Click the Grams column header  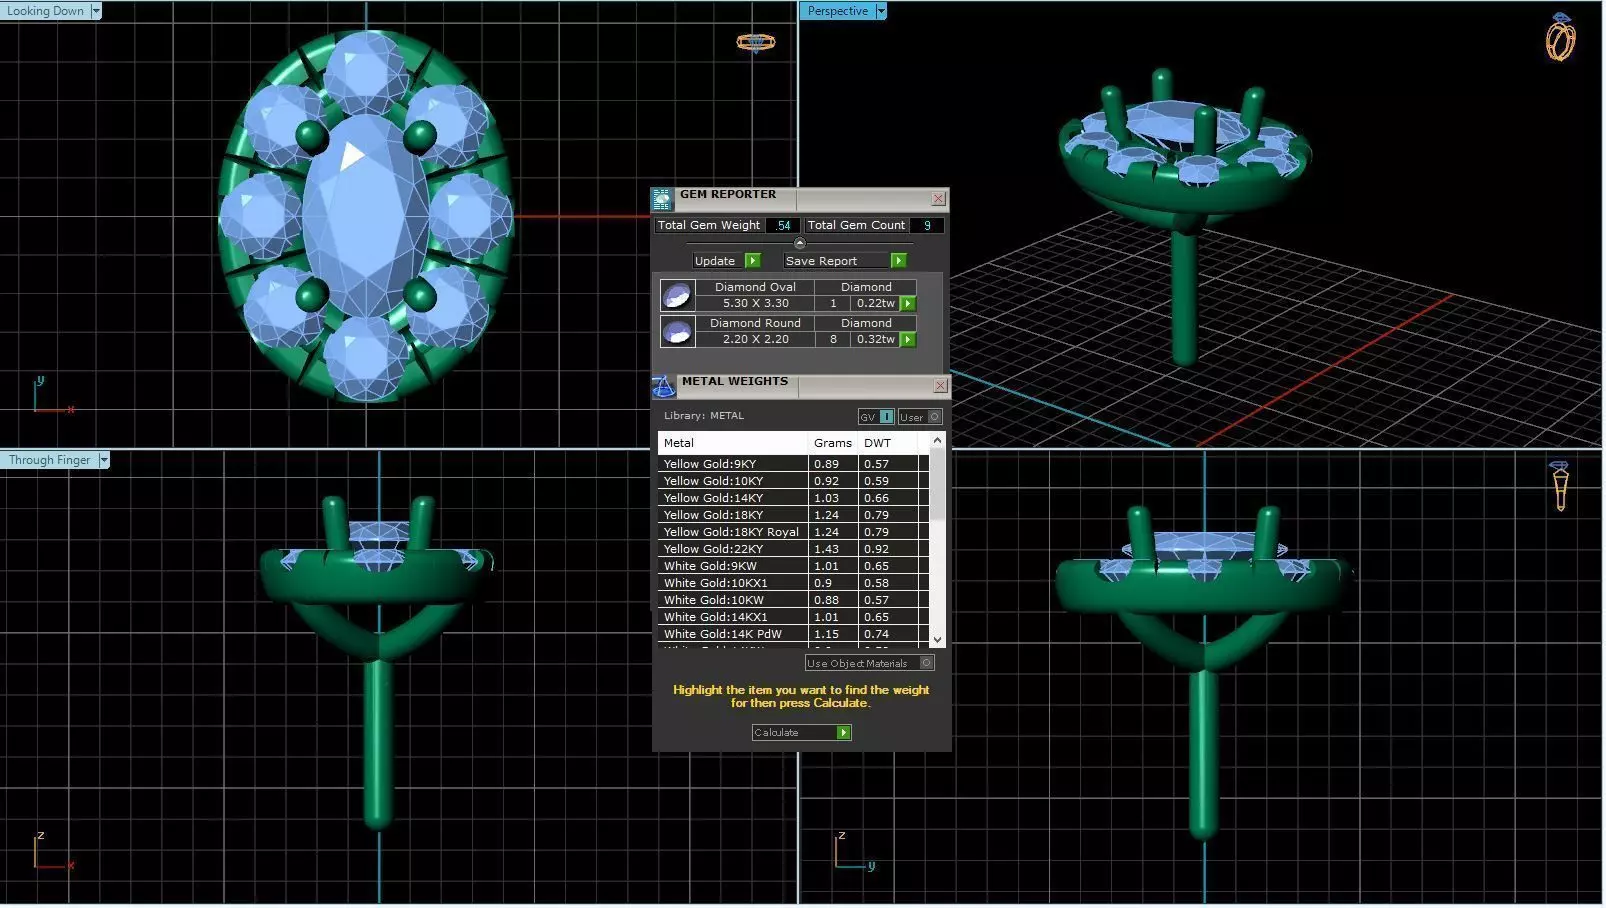[833, 443]
